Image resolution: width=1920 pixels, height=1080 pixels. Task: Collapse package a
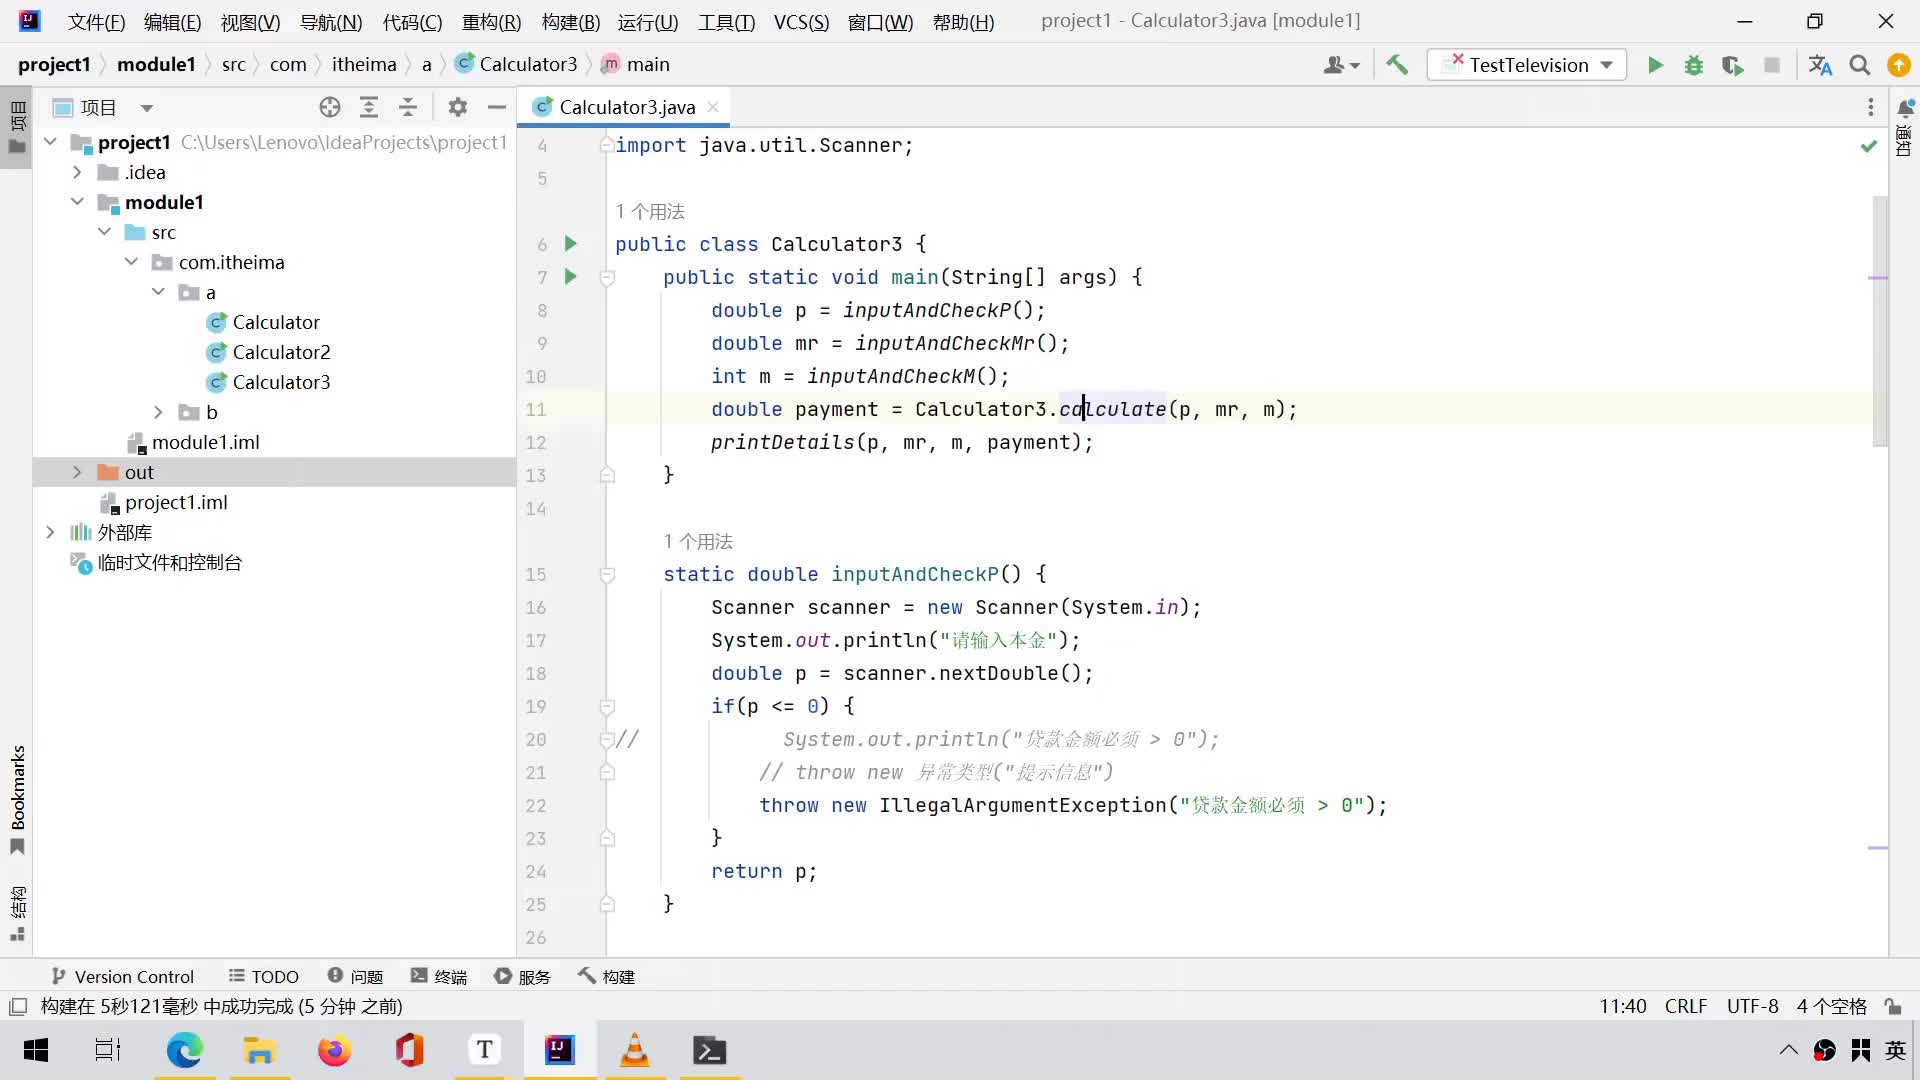click(158, 292)
